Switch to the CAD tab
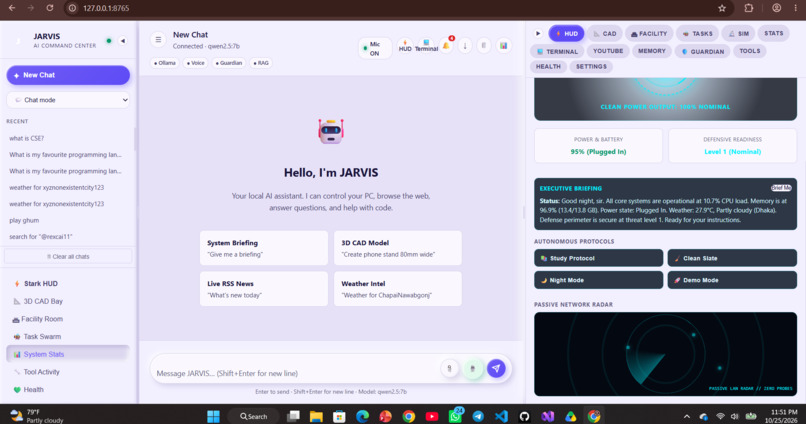806x424 pixels. coord(604,33)
